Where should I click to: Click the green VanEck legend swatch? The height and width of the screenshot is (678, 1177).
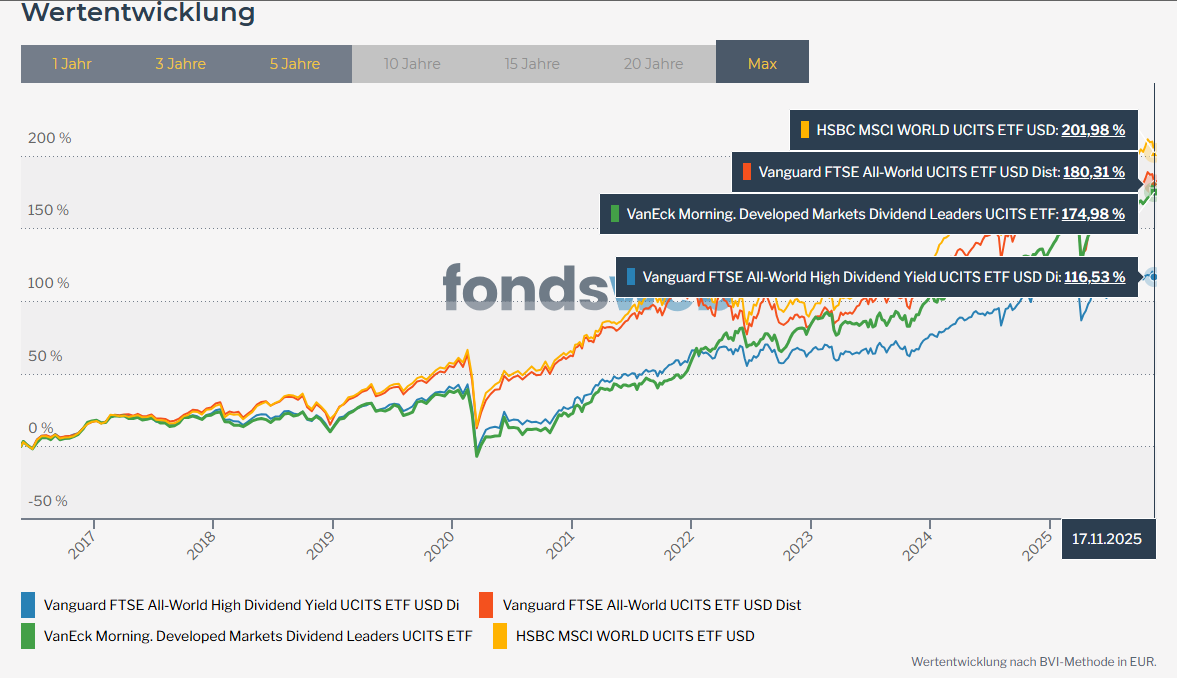(x=28, y=635)
